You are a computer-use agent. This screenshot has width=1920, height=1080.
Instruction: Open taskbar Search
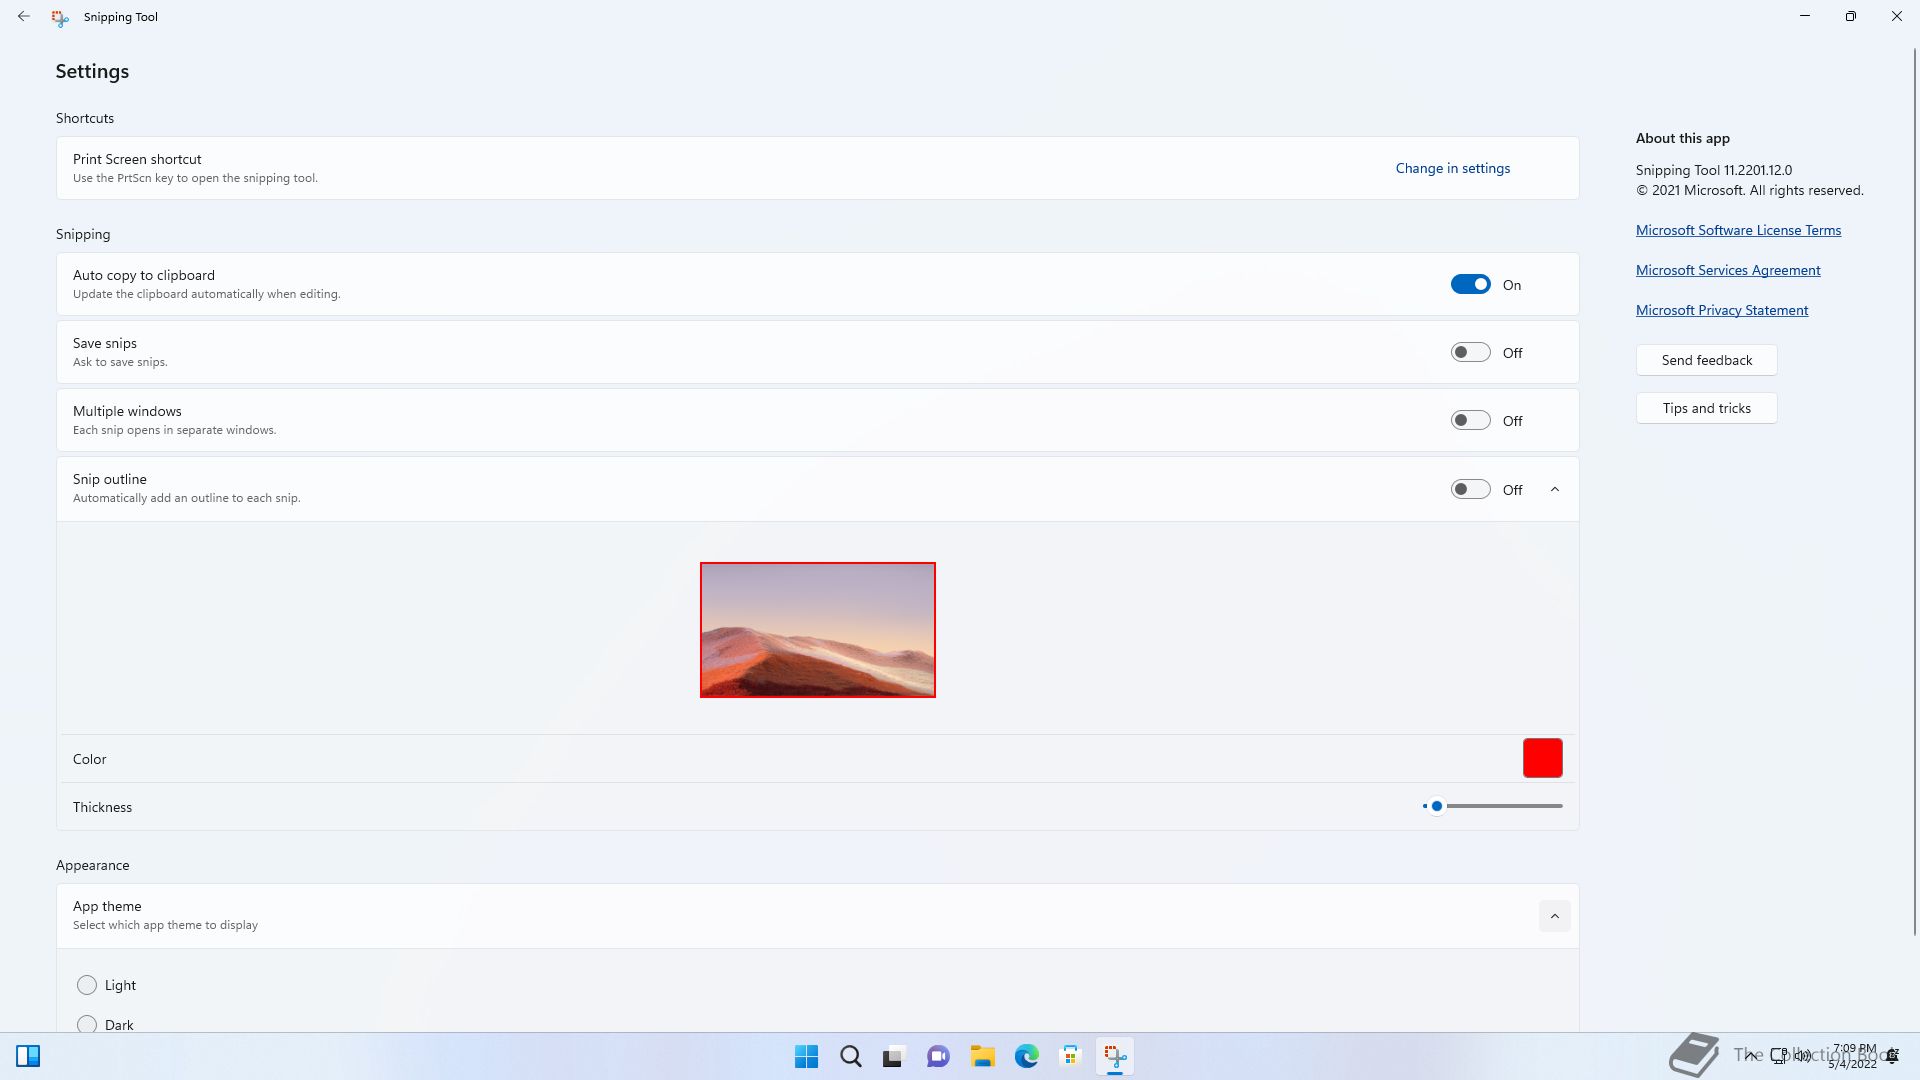[851, 1056]
